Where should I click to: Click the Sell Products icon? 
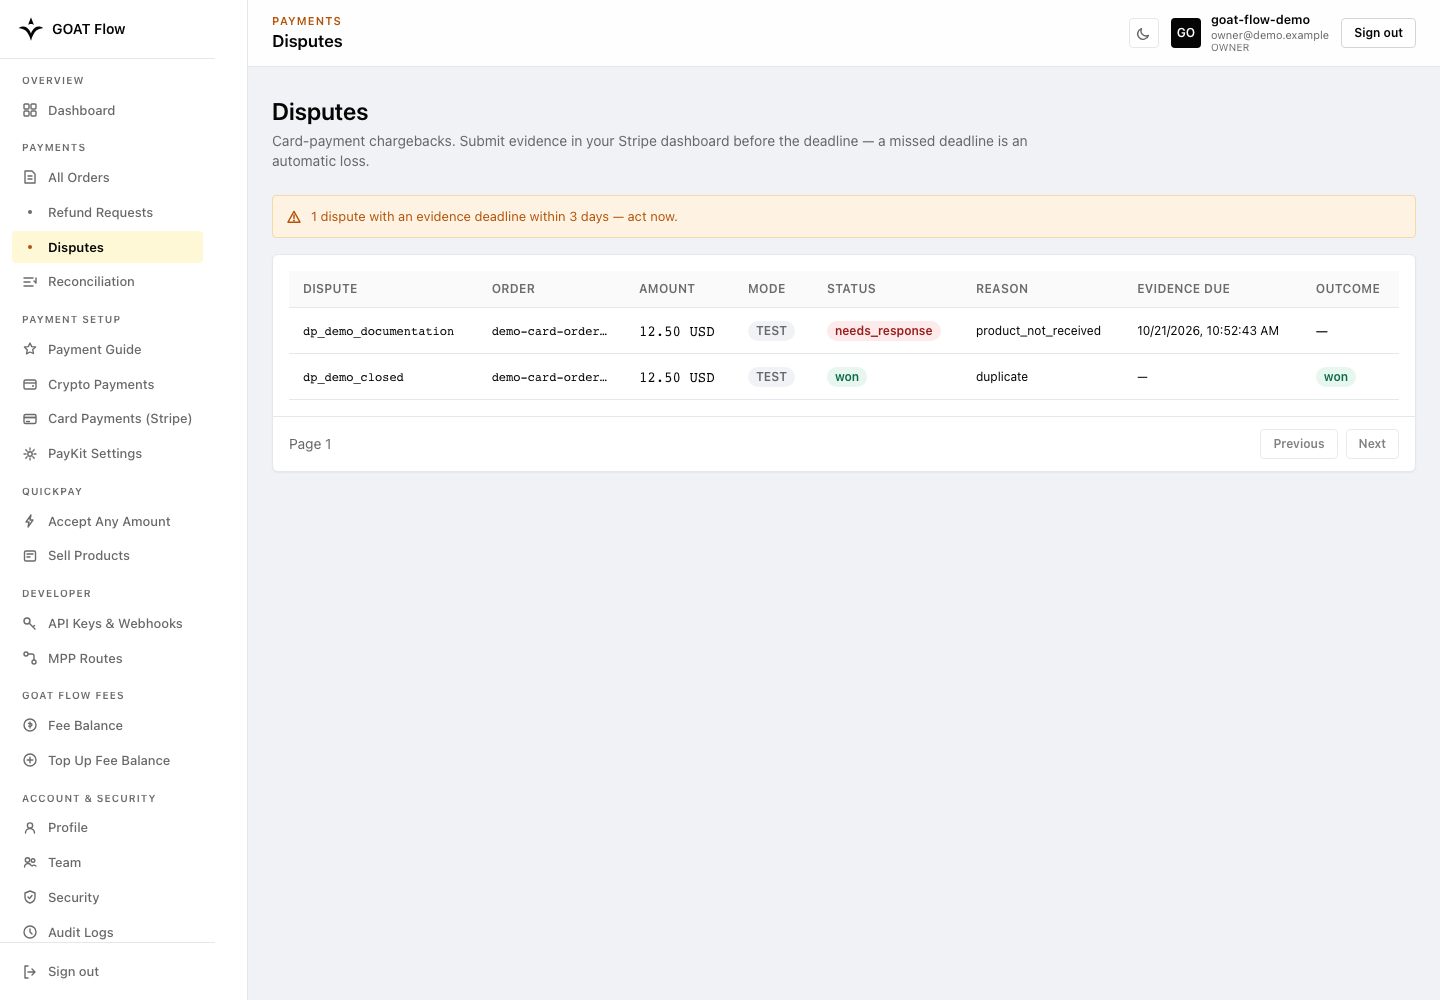tap(30, 556)
